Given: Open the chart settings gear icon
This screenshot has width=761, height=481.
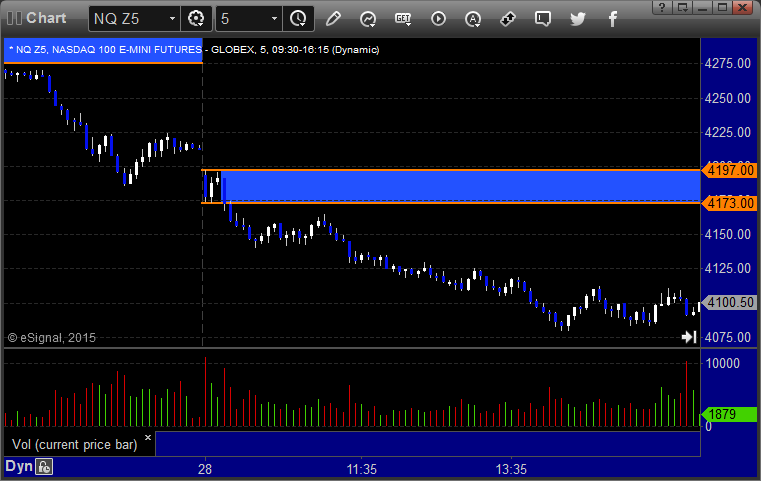Looking at the screenshot, I should pos(196,19).
